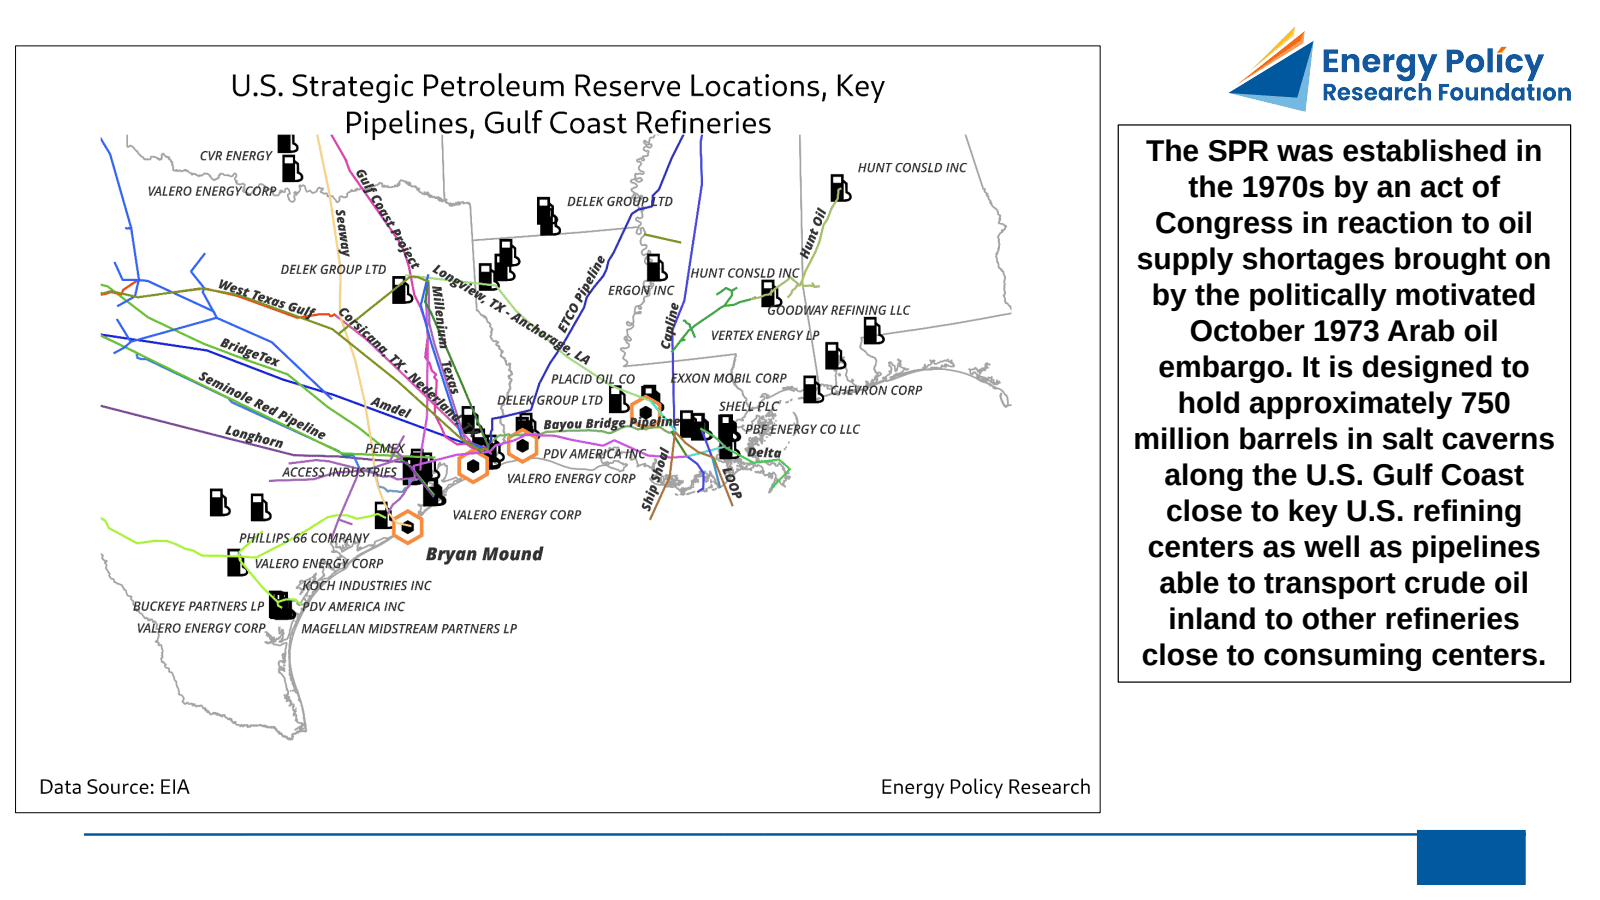Select the ERGON INC label
Screen dimensions: 1600x900
click(641, 290)
